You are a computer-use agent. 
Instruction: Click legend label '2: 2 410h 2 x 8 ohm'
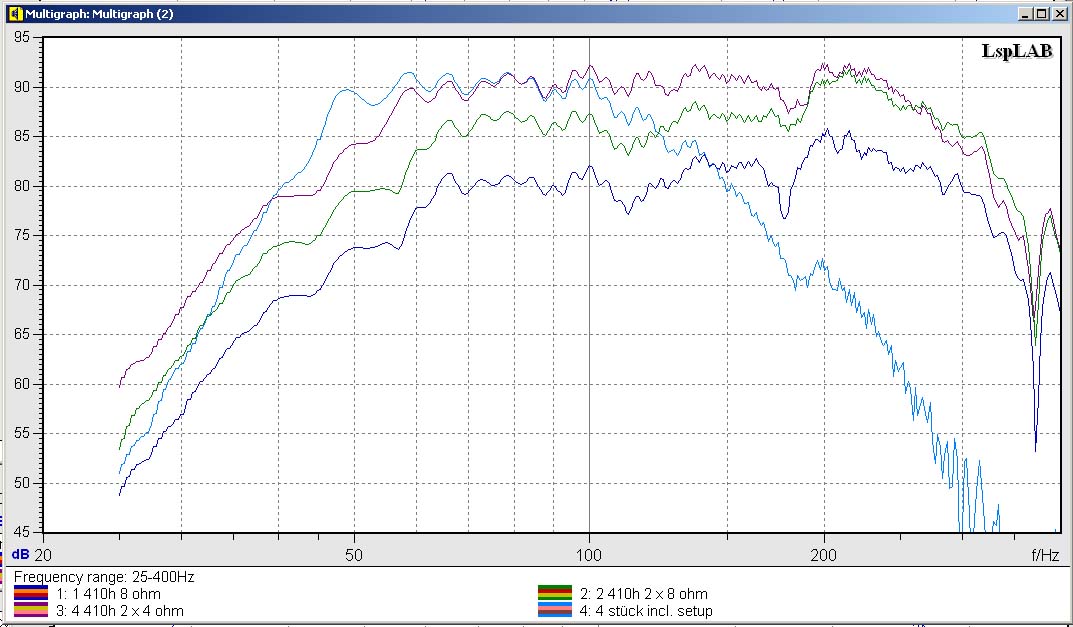(x=644, y=593)
